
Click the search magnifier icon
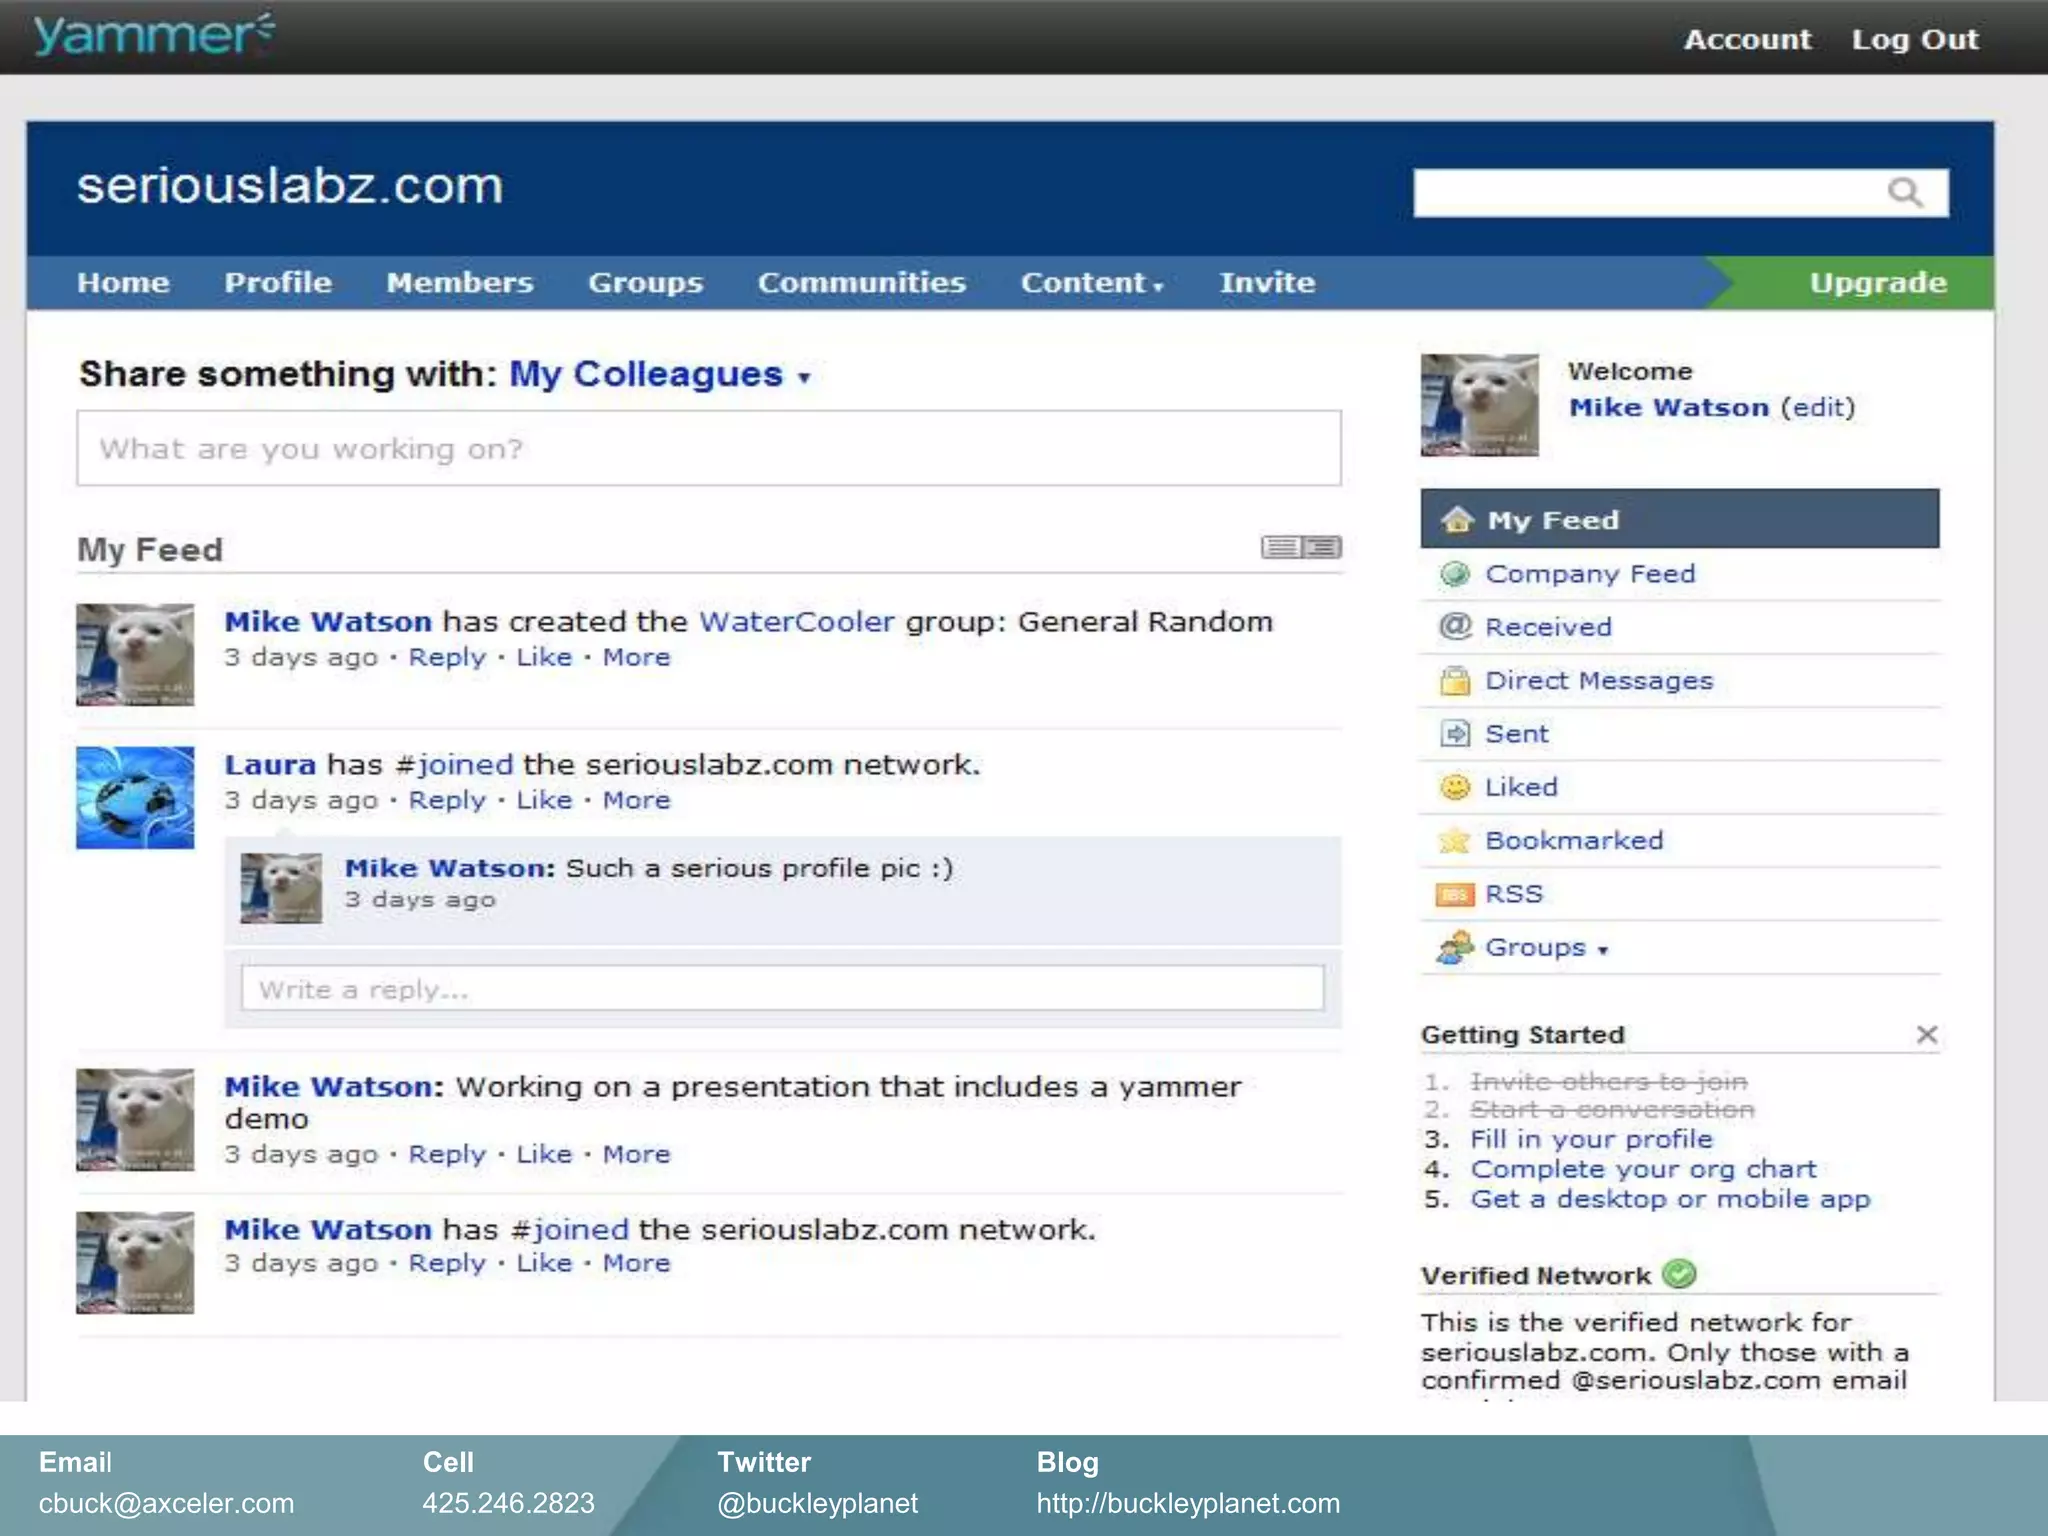coord(1905,192)
